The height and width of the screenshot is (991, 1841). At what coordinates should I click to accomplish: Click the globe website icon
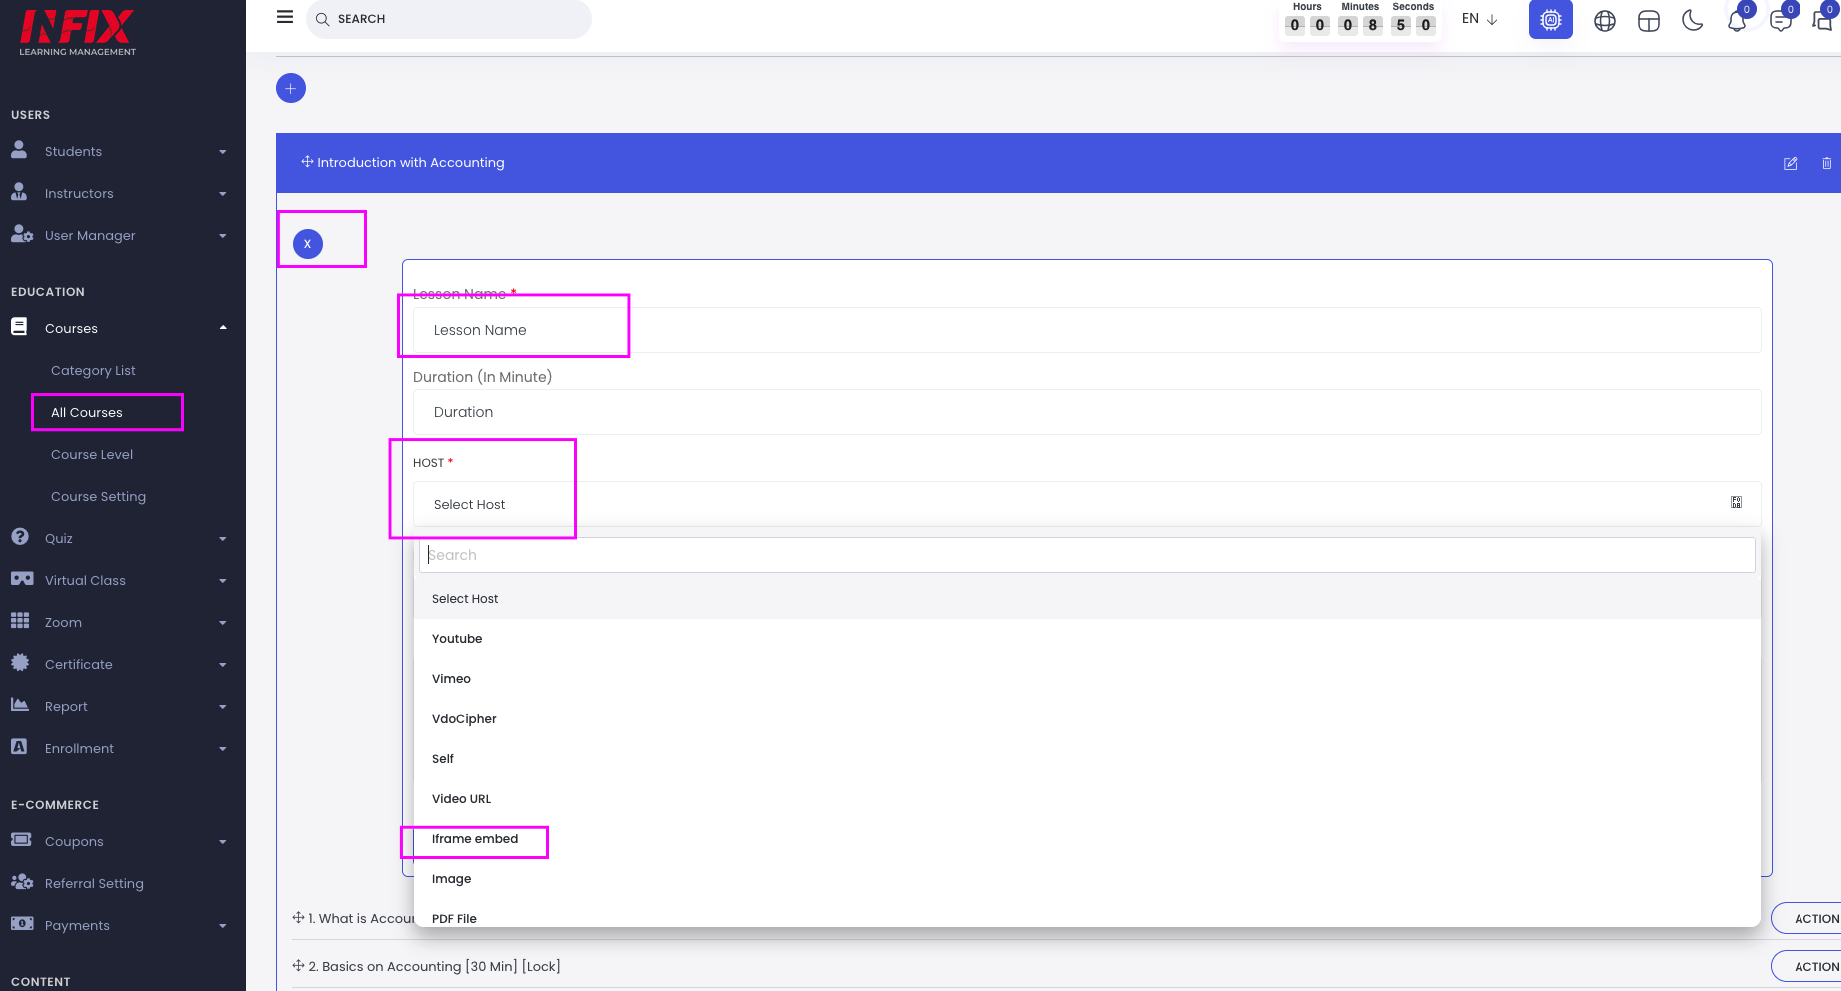click(1605, 21)
